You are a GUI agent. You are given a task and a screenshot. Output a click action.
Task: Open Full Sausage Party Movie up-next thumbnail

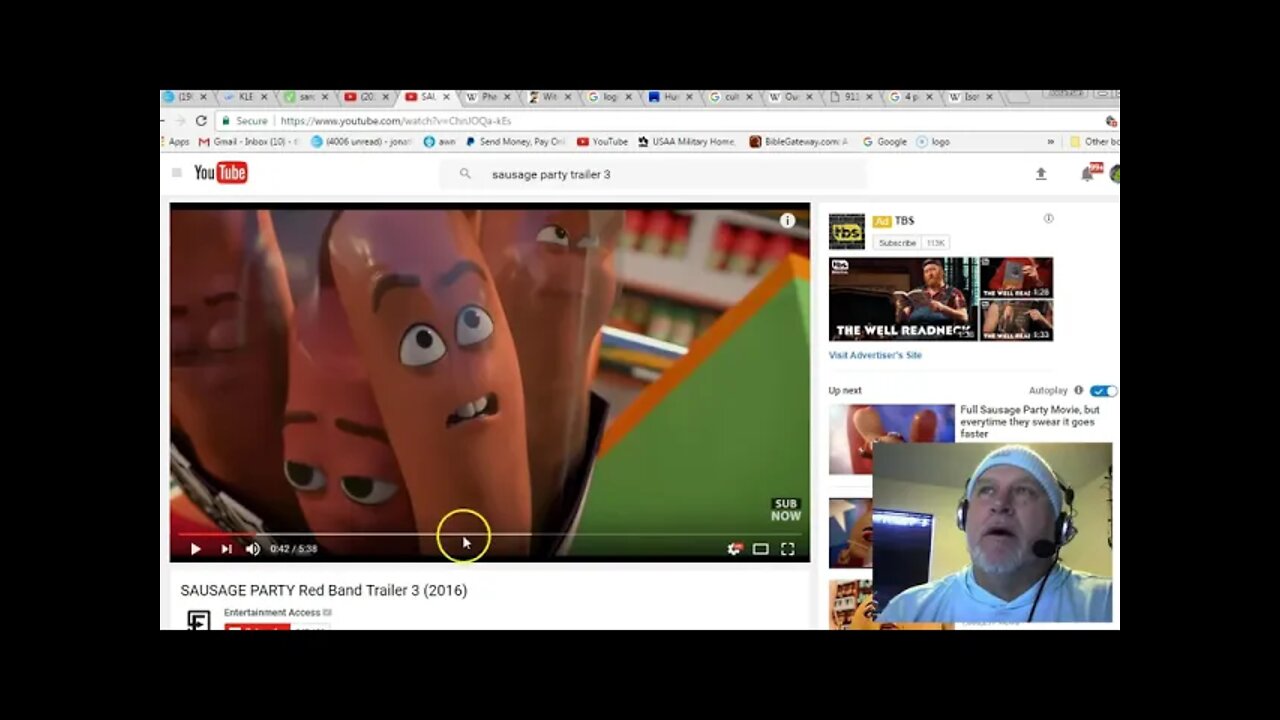tap(892, 439)
